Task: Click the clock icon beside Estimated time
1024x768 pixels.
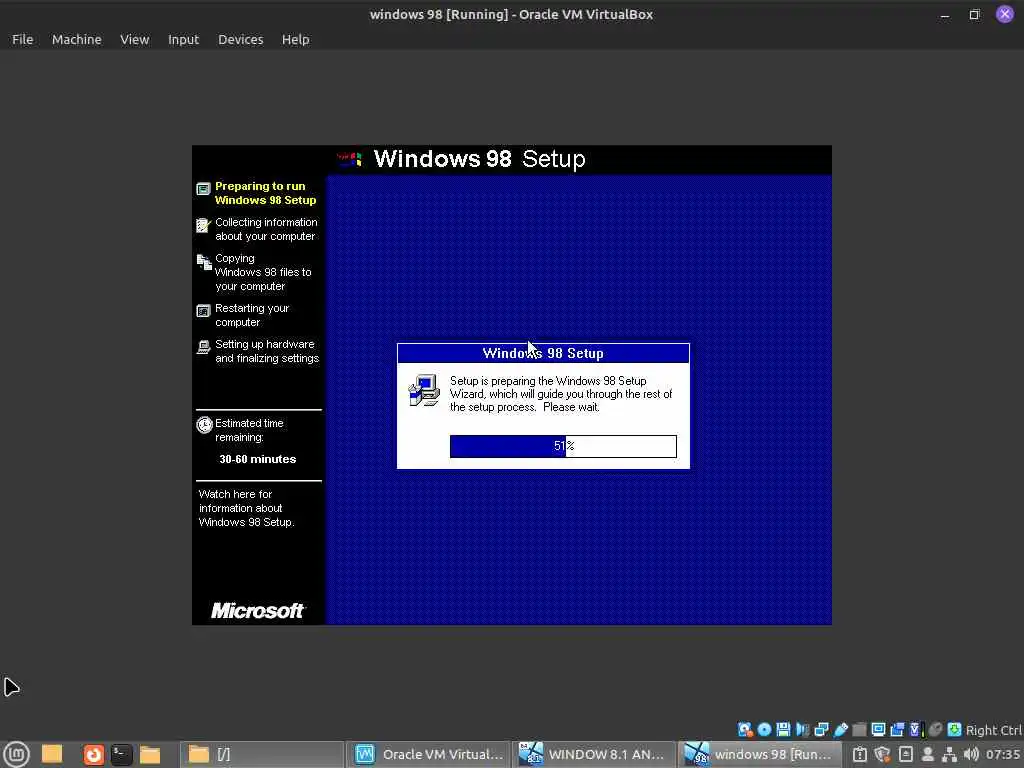Action: point(204,425)
